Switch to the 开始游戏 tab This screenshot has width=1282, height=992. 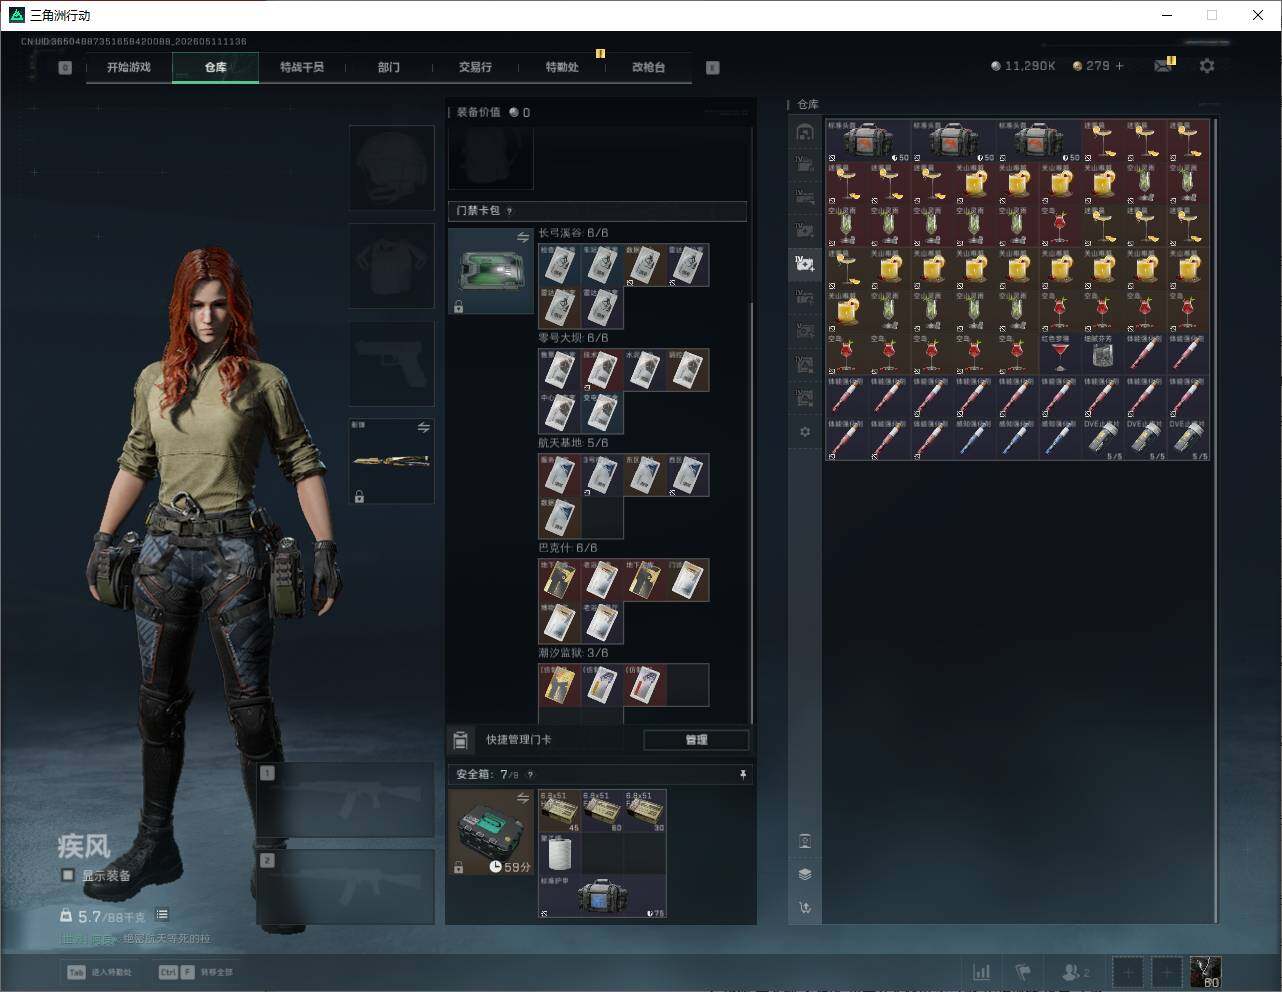point(129,67)
